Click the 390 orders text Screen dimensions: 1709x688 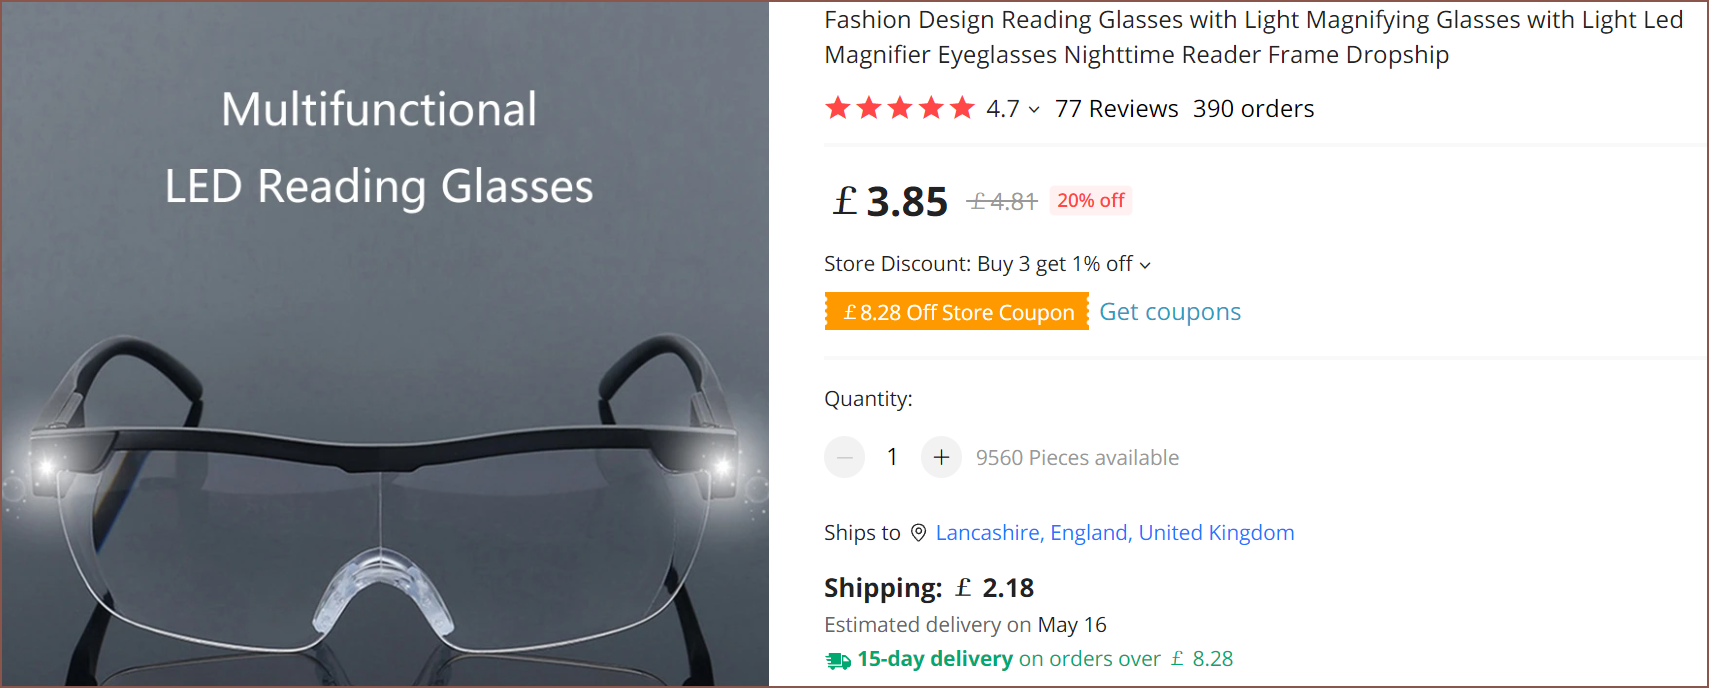click(x=1253, y=109)
